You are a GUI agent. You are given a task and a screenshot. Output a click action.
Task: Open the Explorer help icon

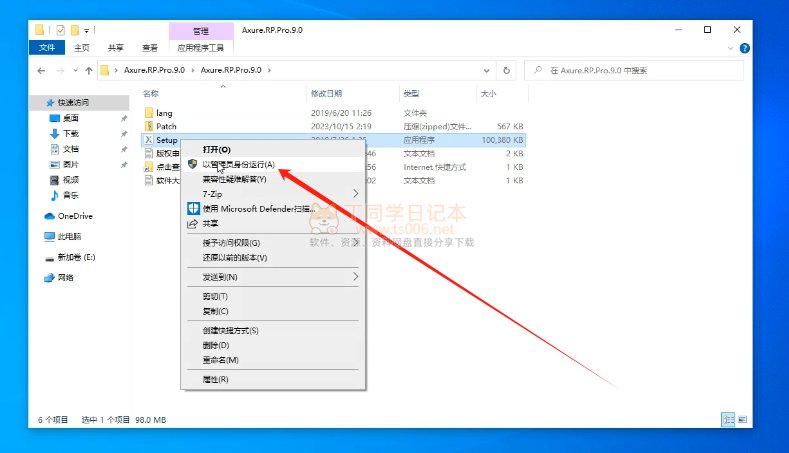pos(745,48)
